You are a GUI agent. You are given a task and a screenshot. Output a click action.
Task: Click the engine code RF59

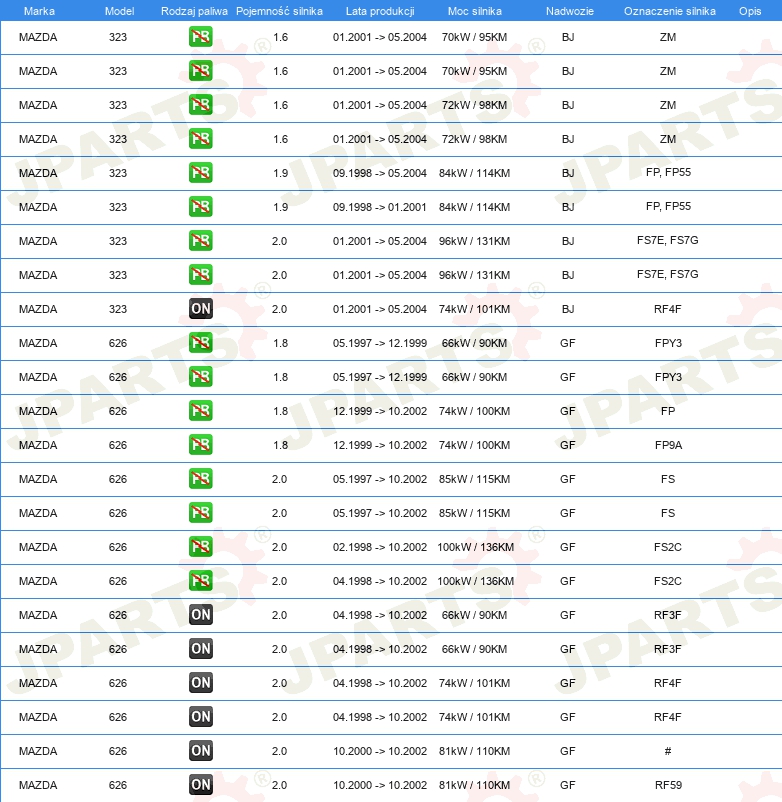click(x=668, y=785)
